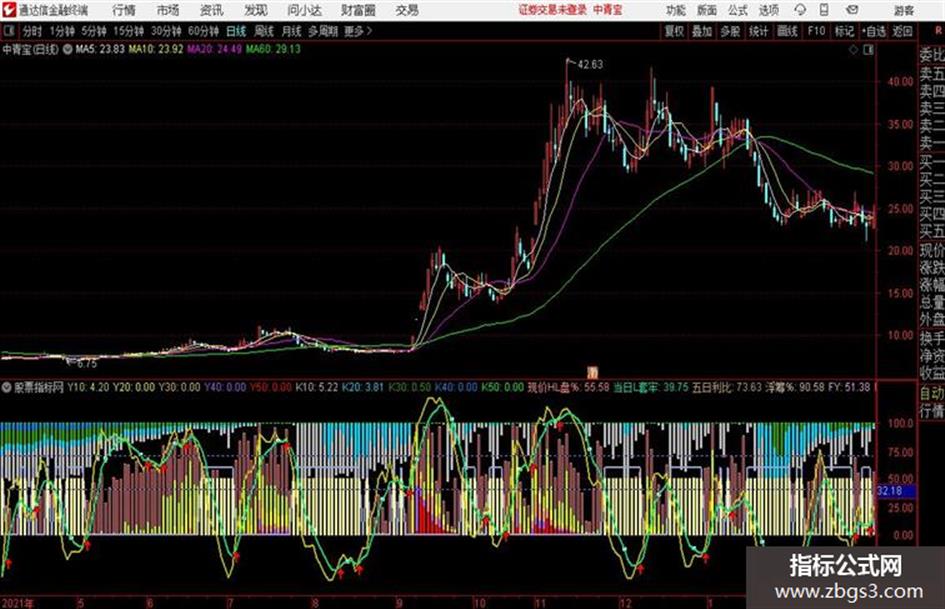Open the 交易 menu
The image size is (945, 609).
(x=407, y=10)
